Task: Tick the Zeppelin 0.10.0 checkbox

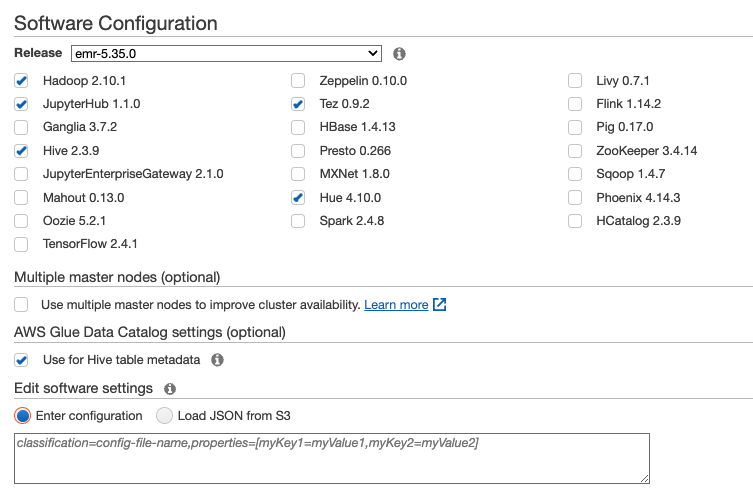Action: coord(298,81)
